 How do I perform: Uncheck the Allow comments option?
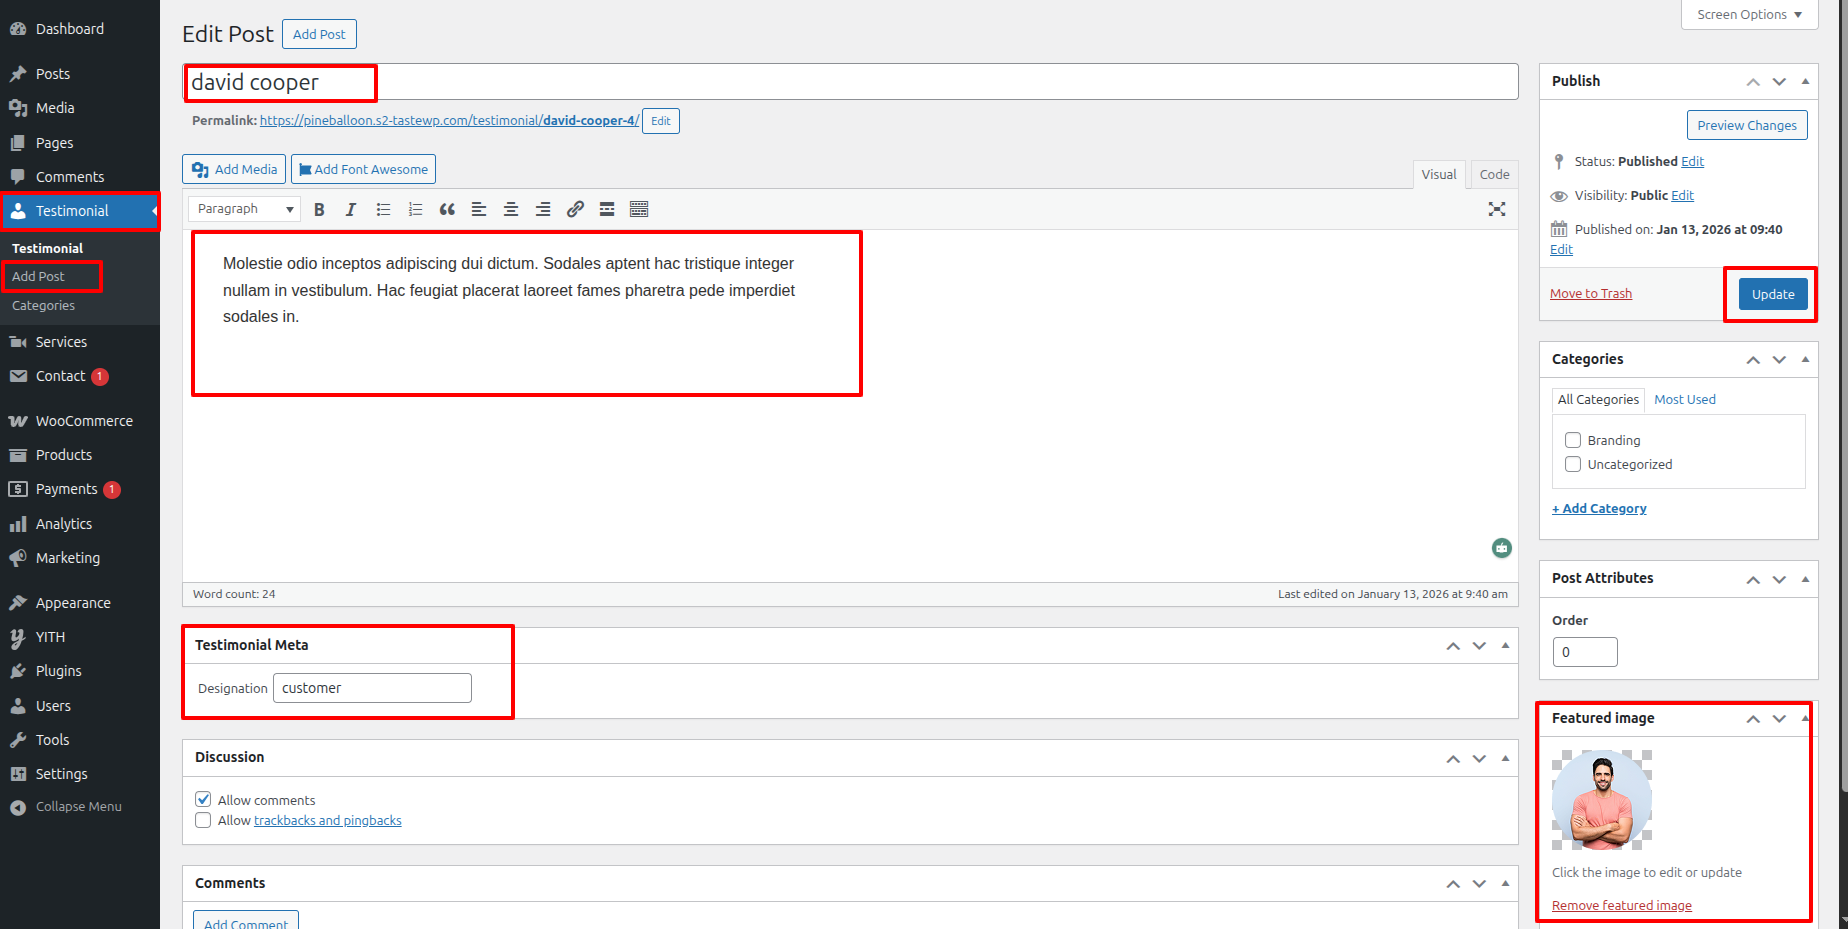pyautogui.click(x=203, y=799)
